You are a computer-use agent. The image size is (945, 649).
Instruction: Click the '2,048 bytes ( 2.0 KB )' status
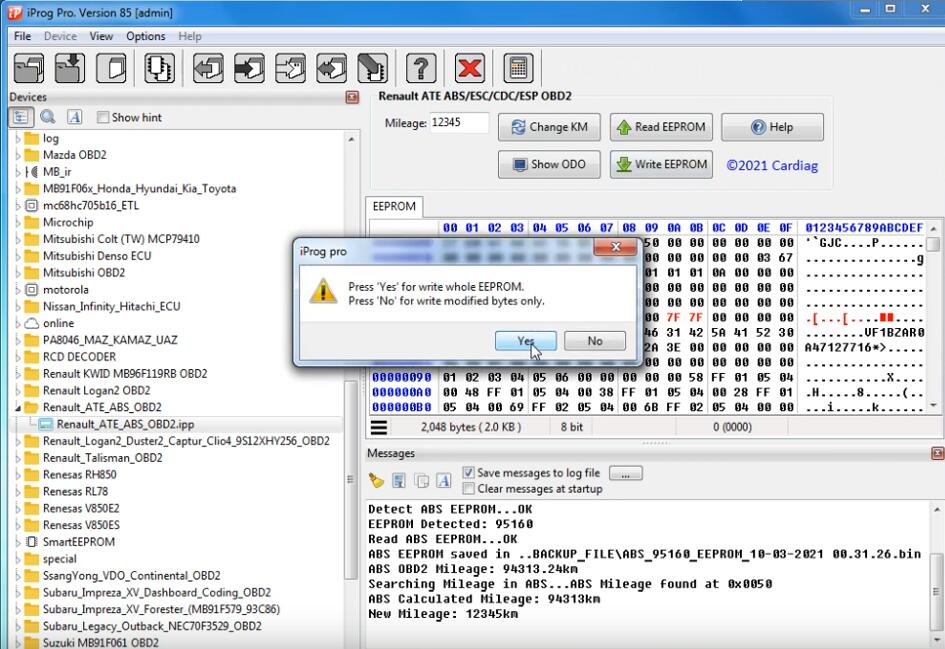471,427
